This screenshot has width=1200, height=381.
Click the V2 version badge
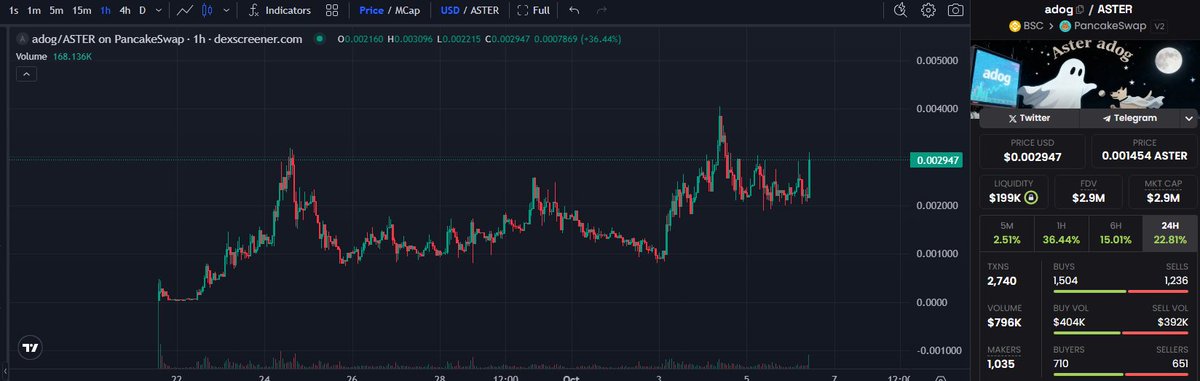click(x=1160, y=26)
